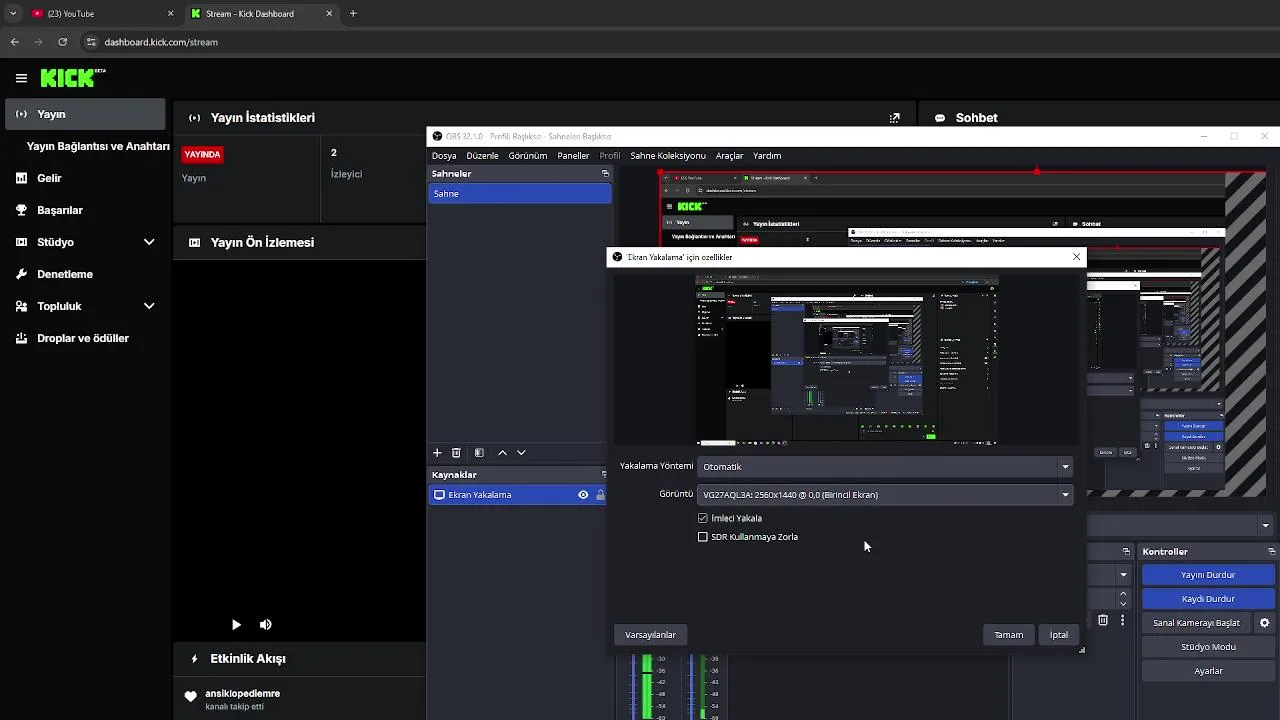Open Yayın Bağlantısı ve Anahtarı page

[x=98, y=146]
